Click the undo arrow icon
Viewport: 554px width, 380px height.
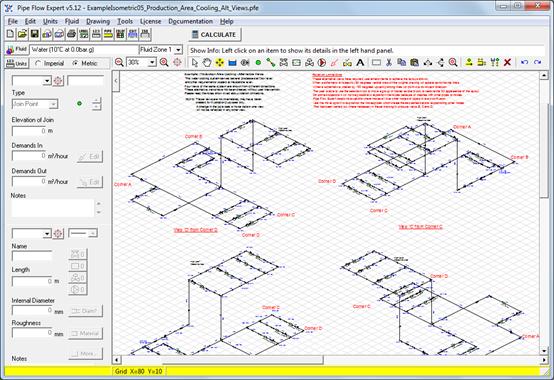pyautogui.click(x=524, y=63)
